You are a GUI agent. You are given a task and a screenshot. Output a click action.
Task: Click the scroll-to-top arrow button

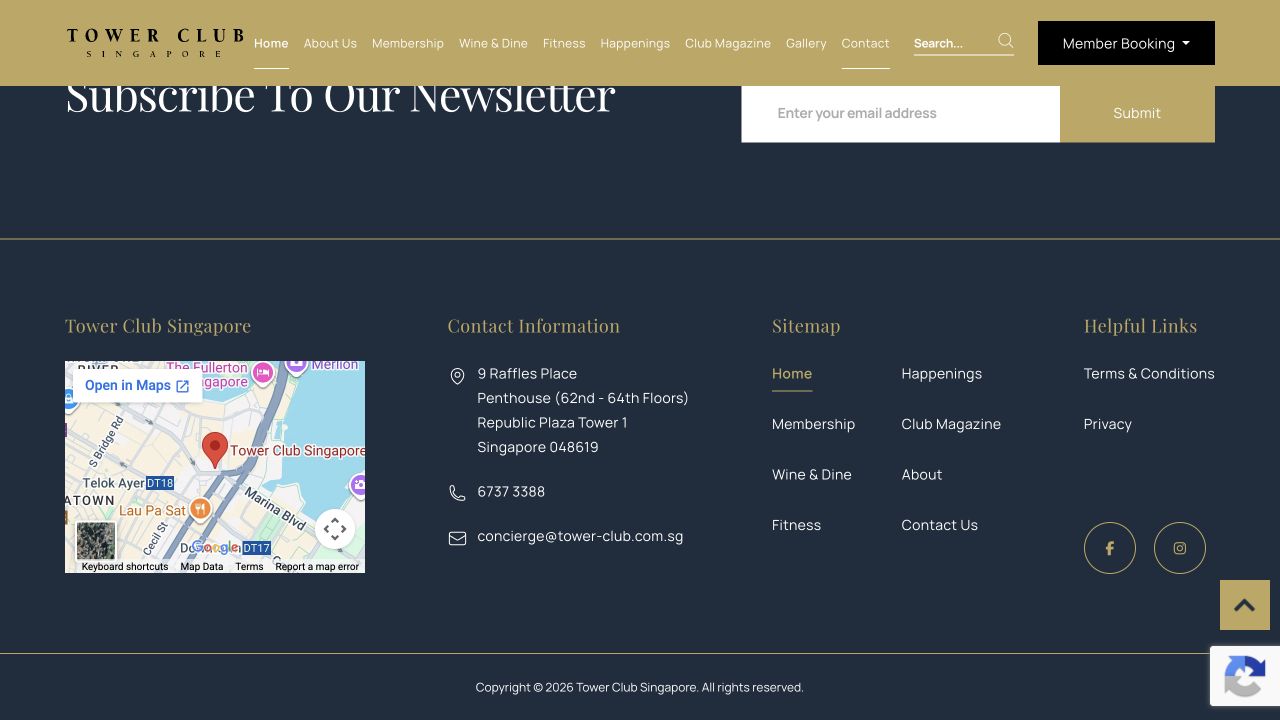(x=1245, y=605)
